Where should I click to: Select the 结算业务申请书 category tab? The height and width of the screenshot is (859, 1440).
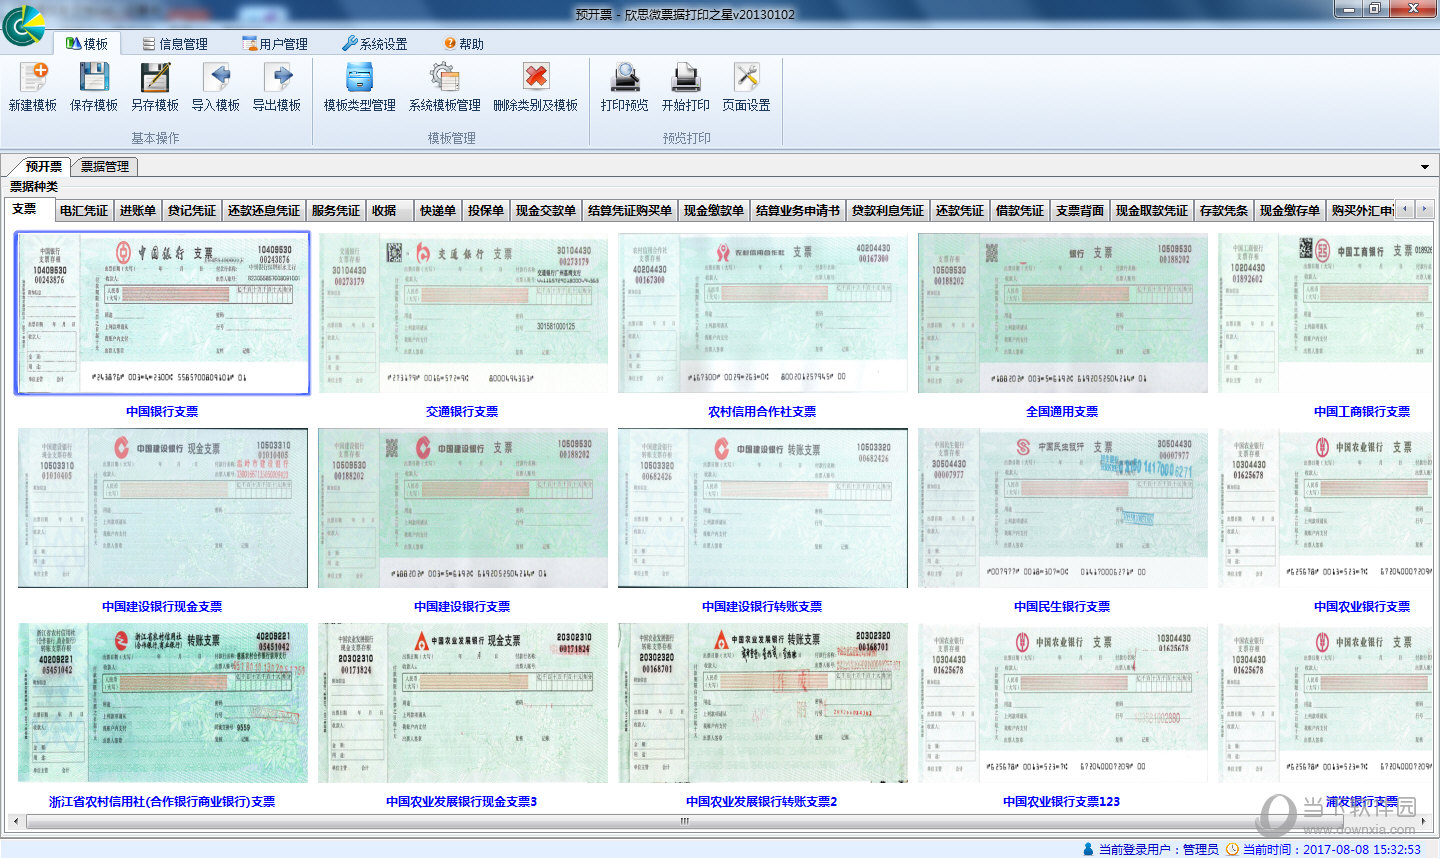tap(798, 210)
